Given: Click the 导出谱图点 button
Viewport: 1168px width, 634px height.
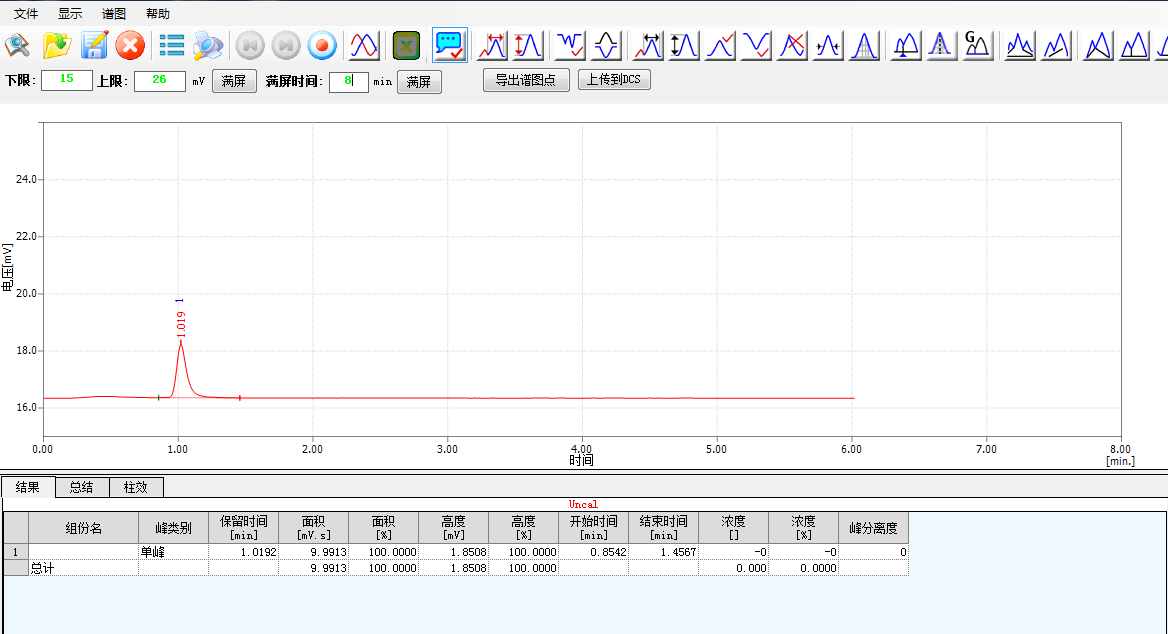Looking at the screenshot, I should coord(526,80).
